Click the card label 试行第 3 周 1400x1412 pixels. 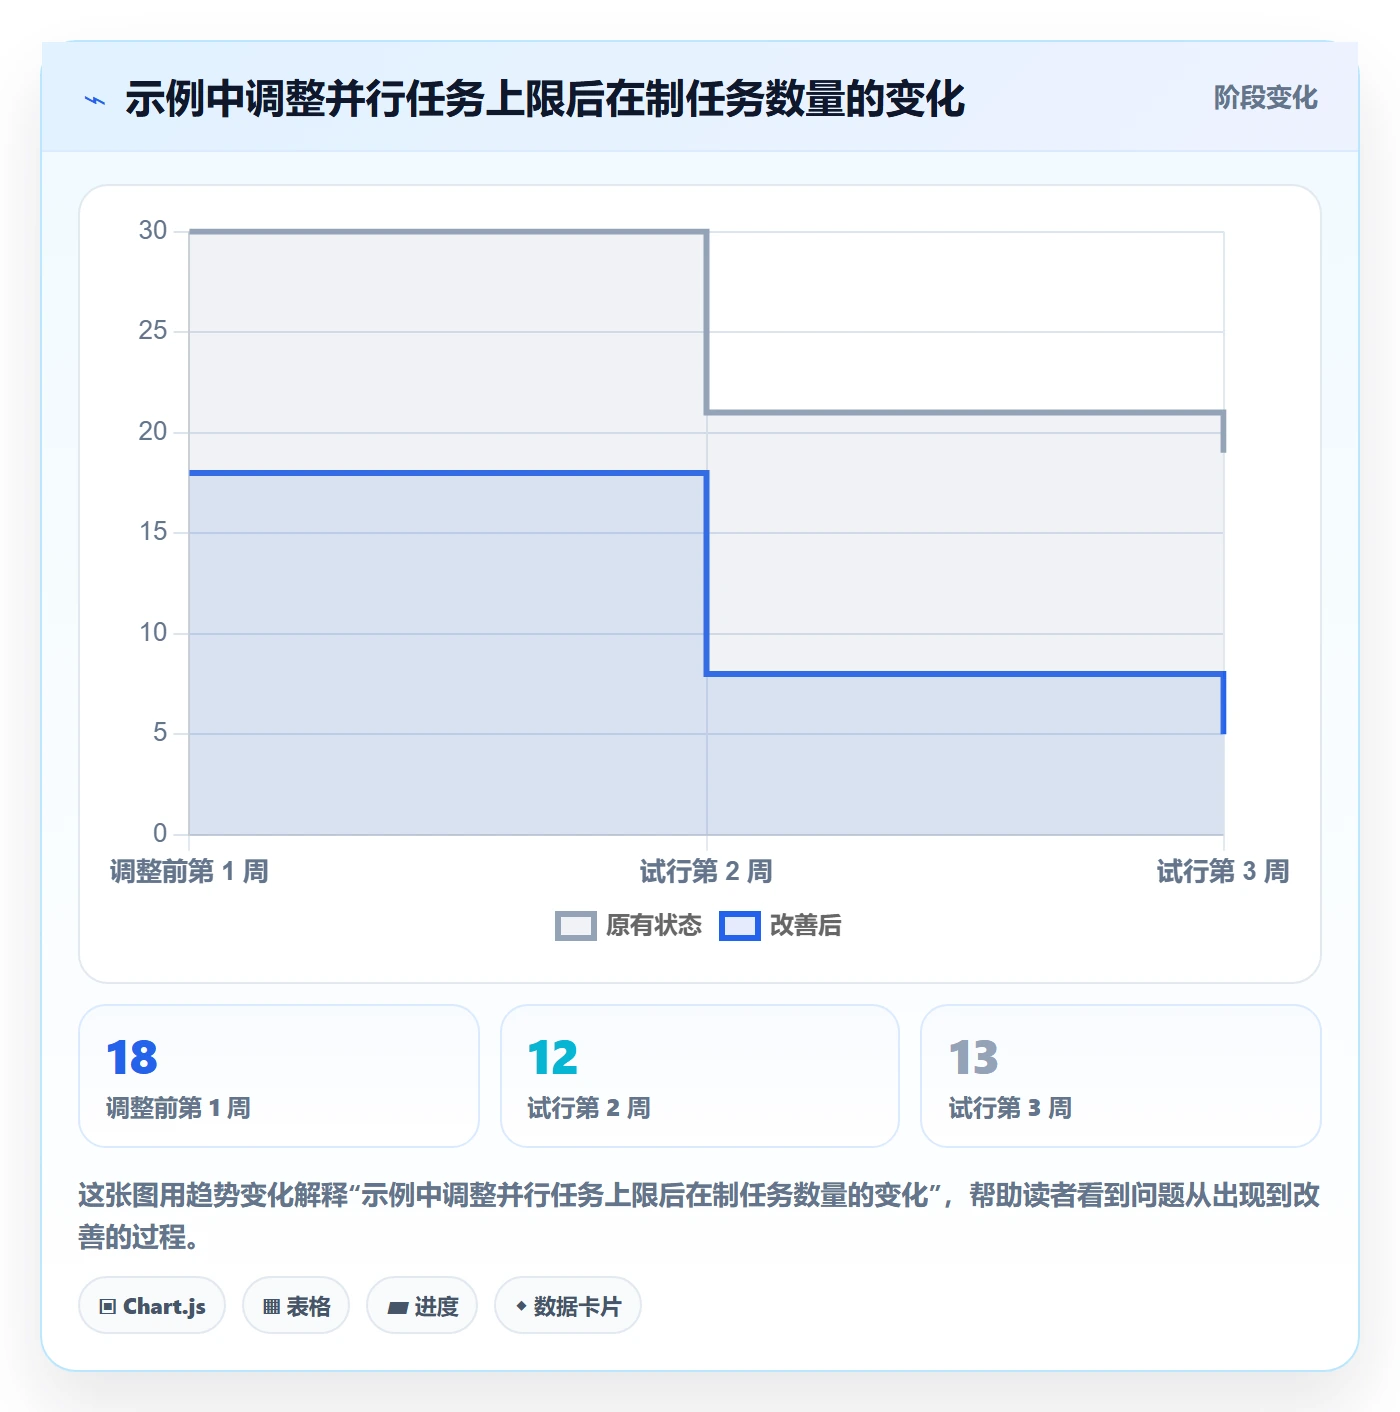tap(1010, 1108)
